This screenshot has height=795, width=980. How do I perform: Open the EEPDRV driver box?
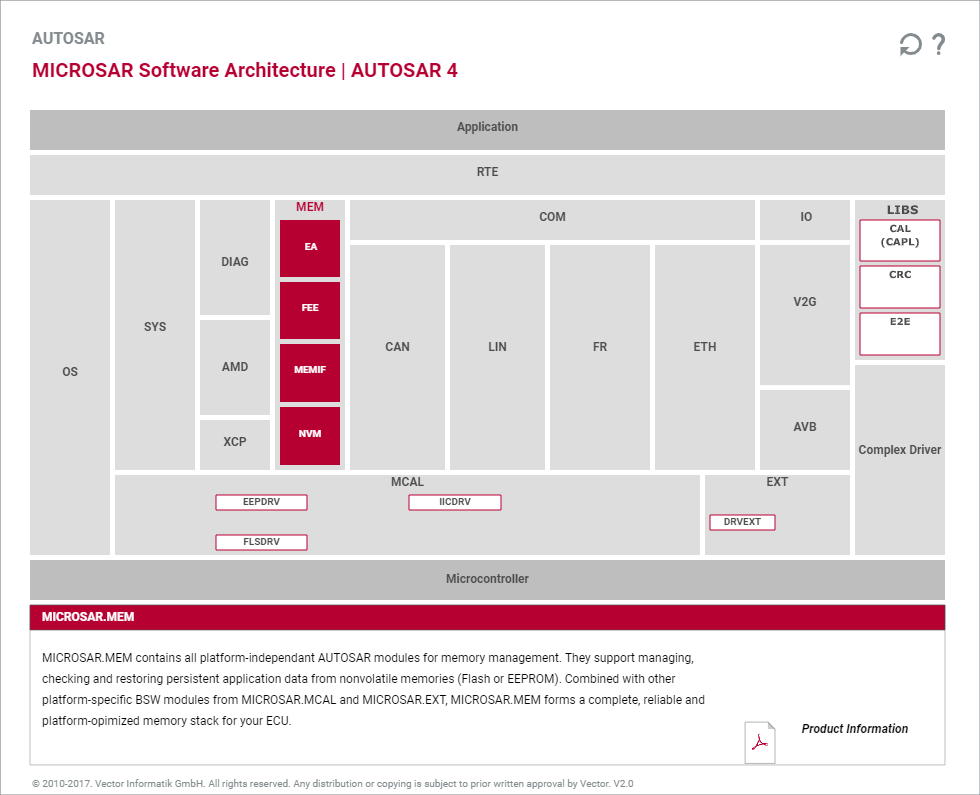[261, 502]
